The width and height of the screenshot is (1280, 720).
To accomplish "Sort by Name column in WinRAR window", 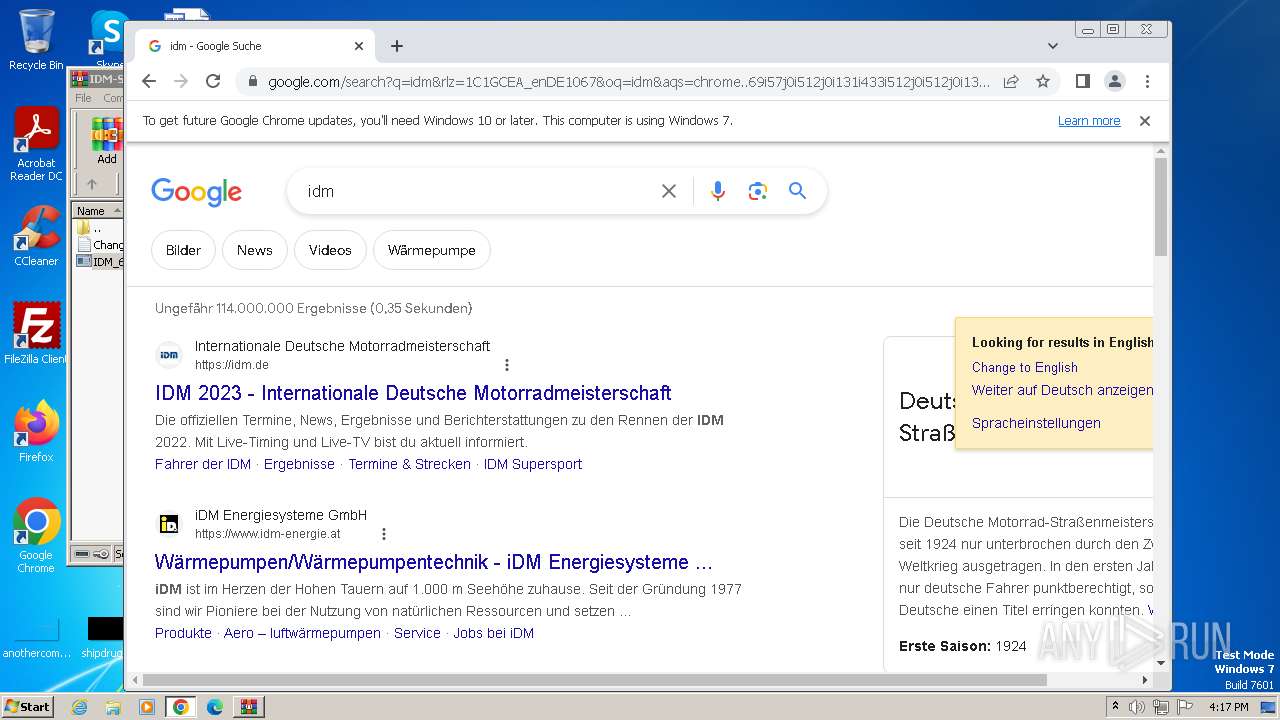I will pyautogui.click(x=97, y=211).
